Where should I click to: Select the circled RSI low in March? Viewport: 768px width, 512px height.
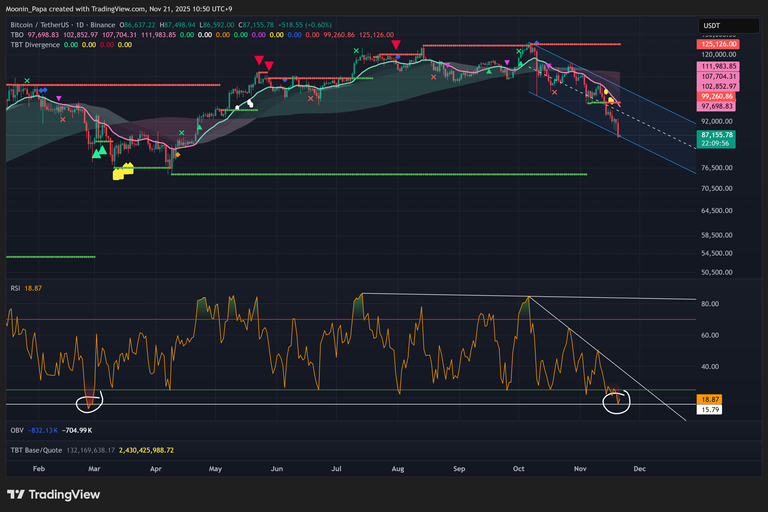pos(90,403)
